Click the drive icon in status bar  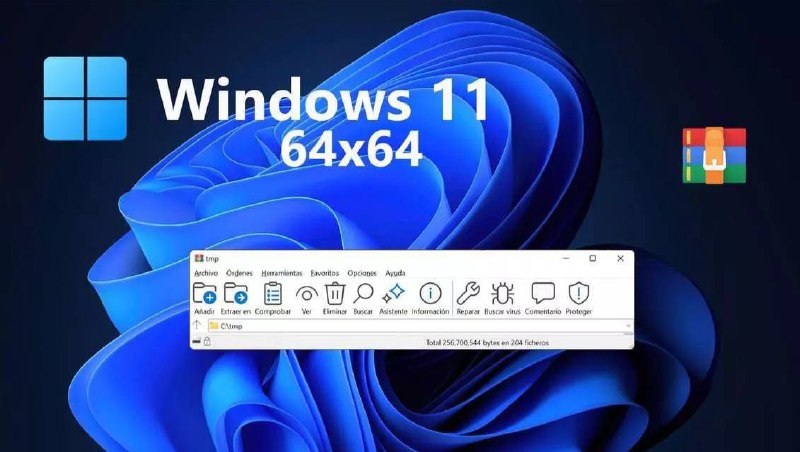pyautogui.click(x=196, y=342)
